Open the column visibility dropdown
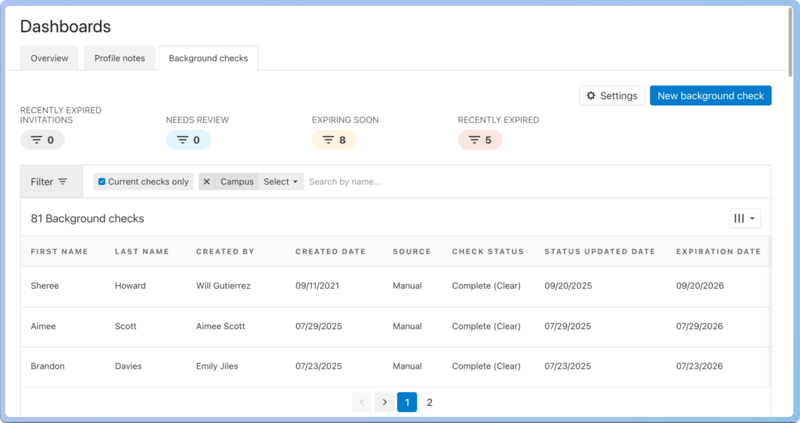 pyautogui.click(x=745, y=218)
